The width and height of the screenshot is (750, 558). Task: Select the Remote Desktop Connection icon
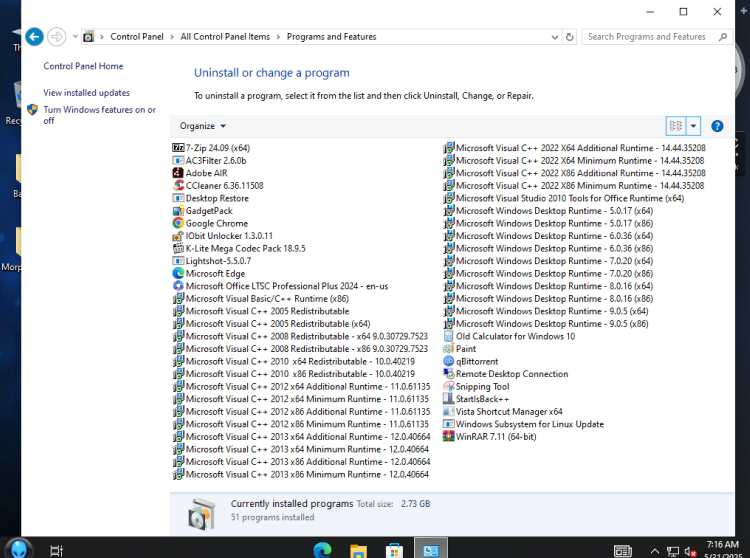tap(448, 373)
